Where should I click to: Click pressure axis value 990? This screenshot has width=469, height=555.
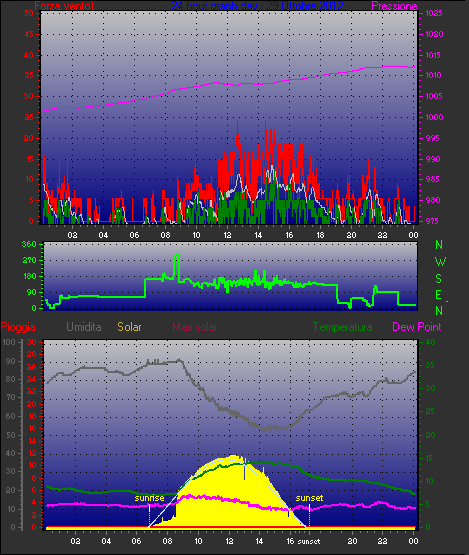[433, 159]
